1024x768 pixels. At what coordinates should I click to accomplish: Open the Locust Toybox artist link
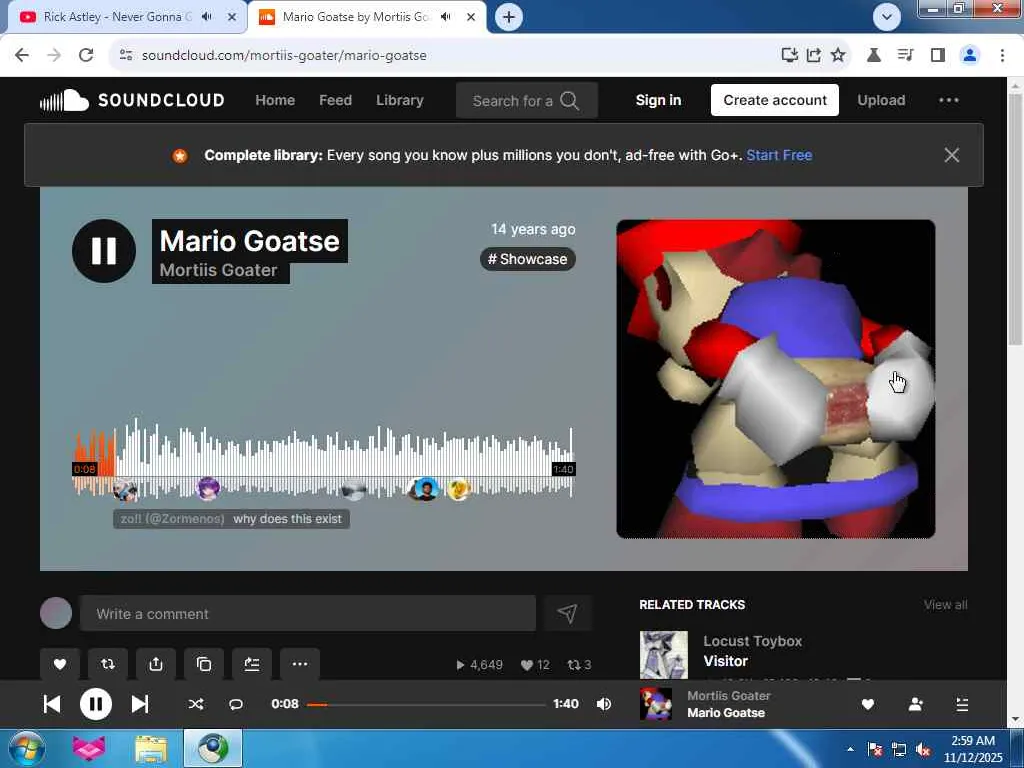[752, 641]
